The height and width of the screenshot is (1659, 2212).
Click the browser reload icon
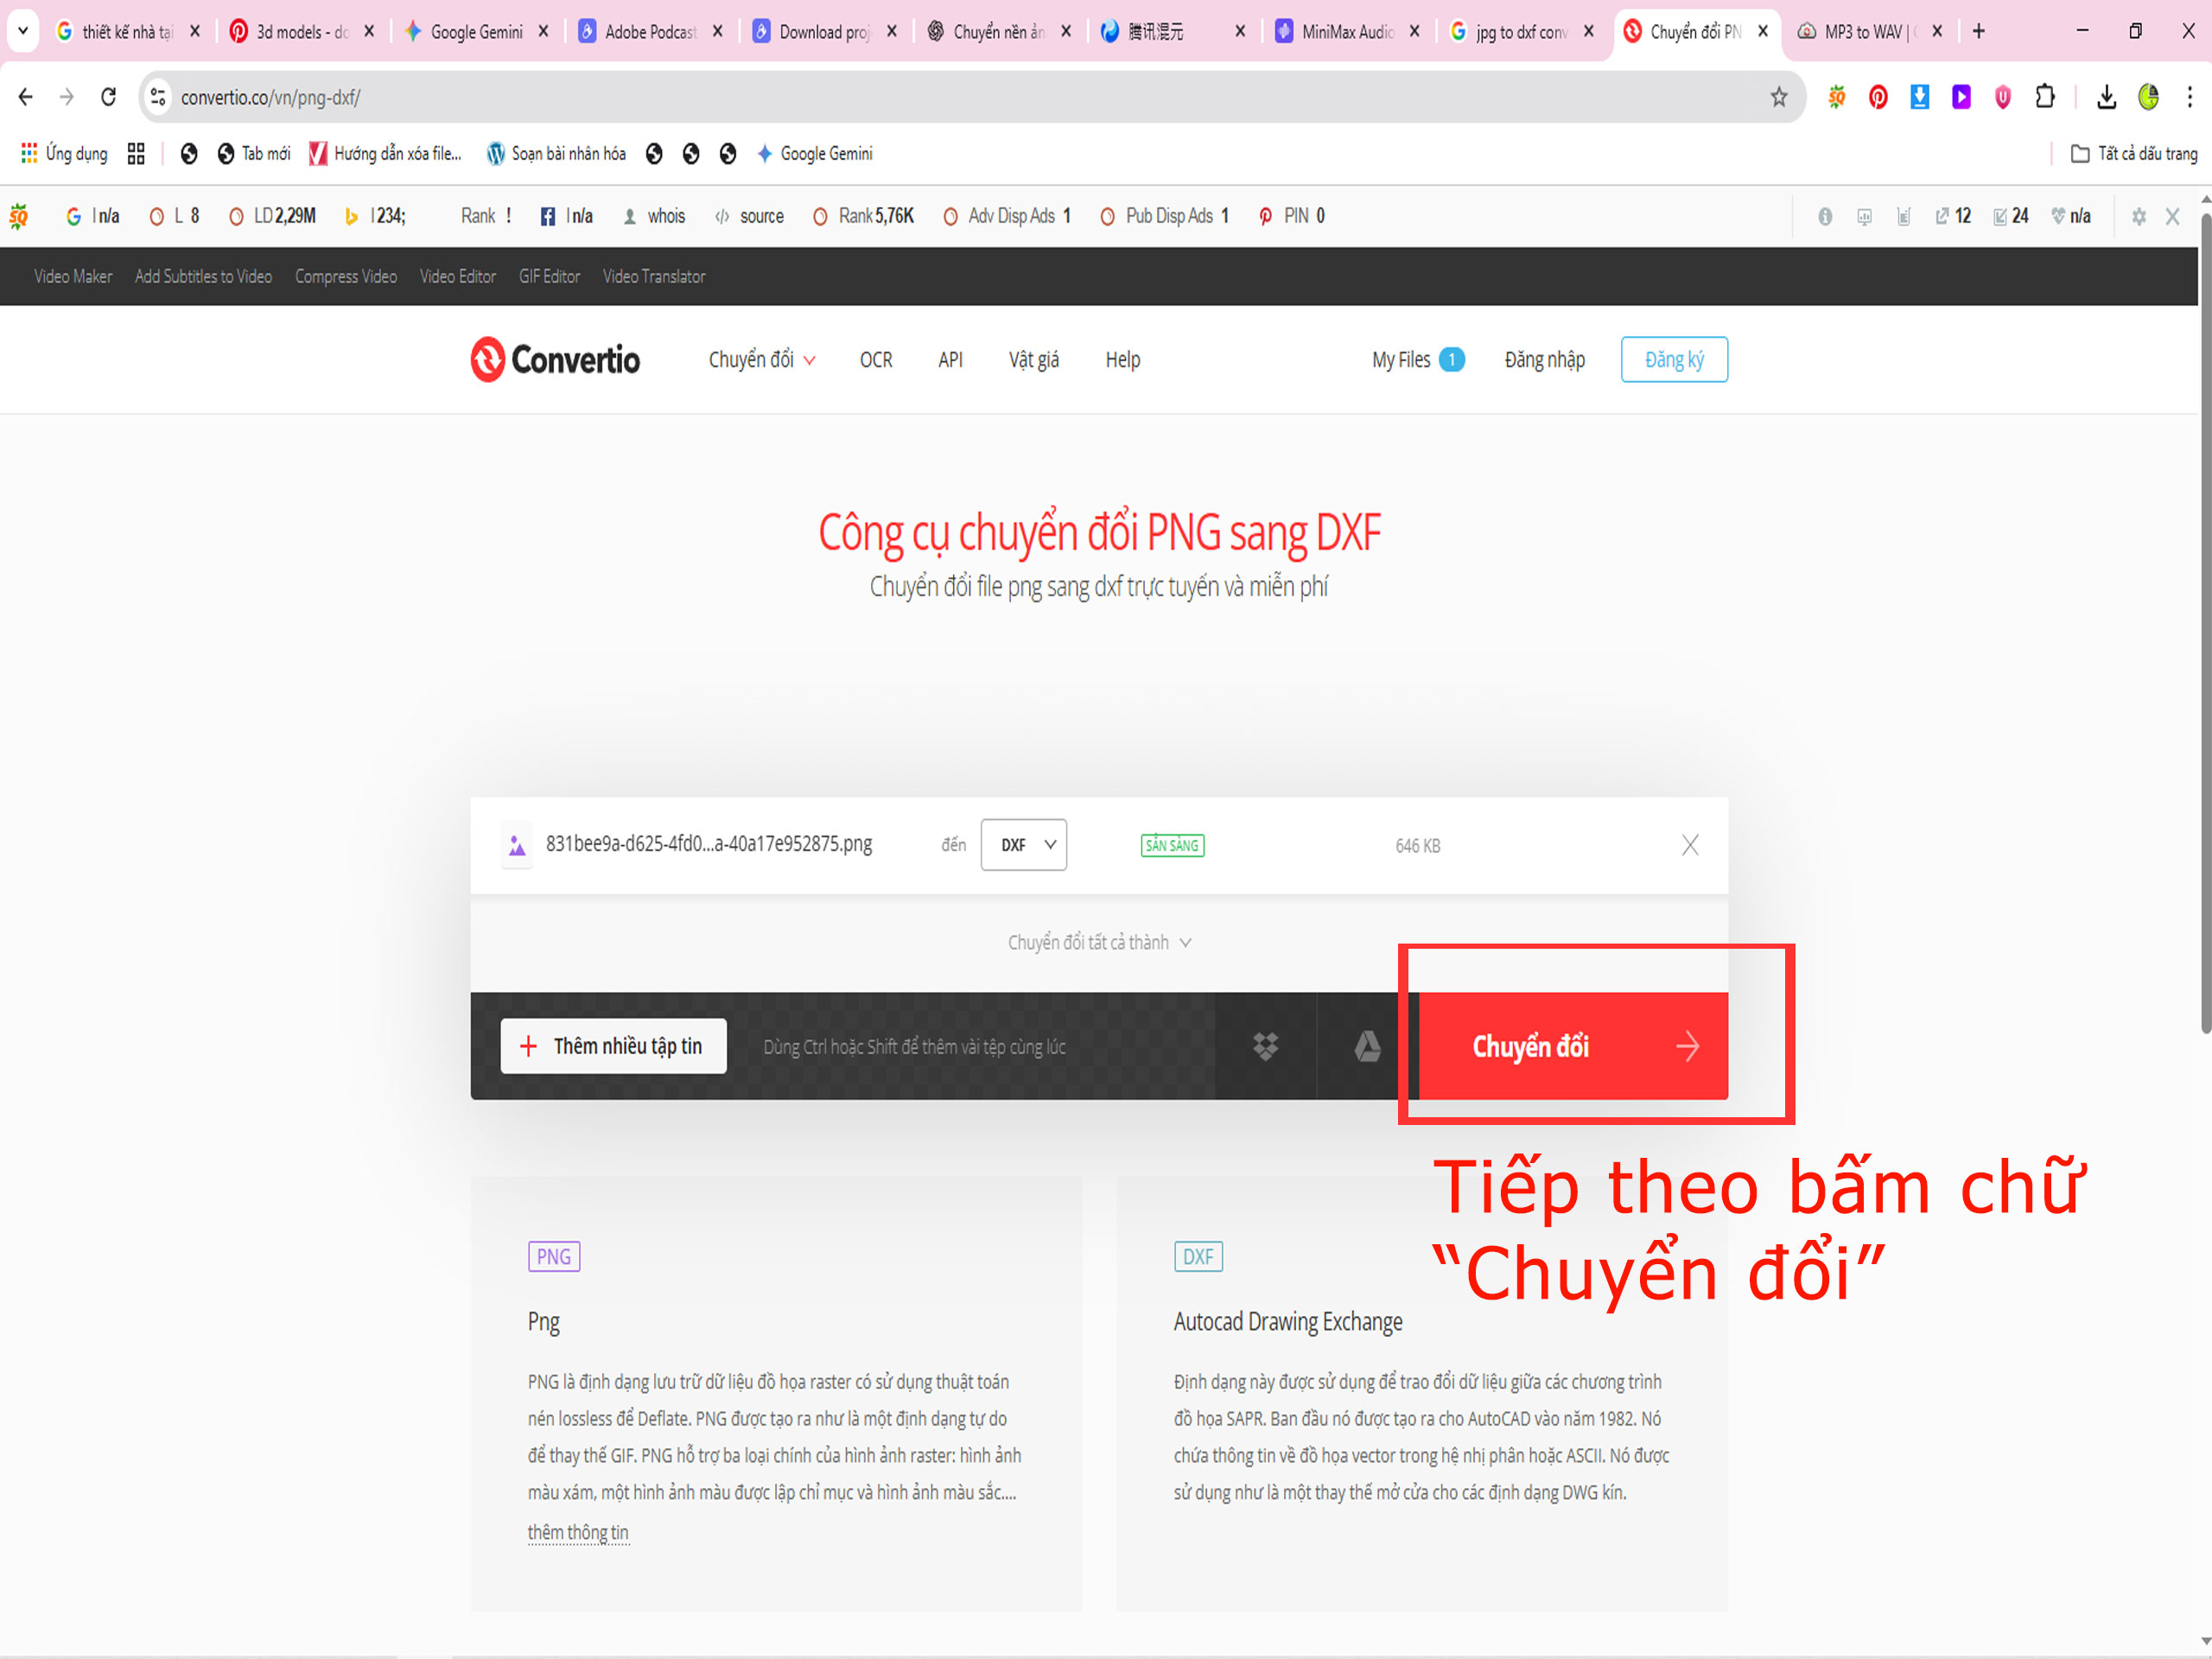(x=109, y=97)
